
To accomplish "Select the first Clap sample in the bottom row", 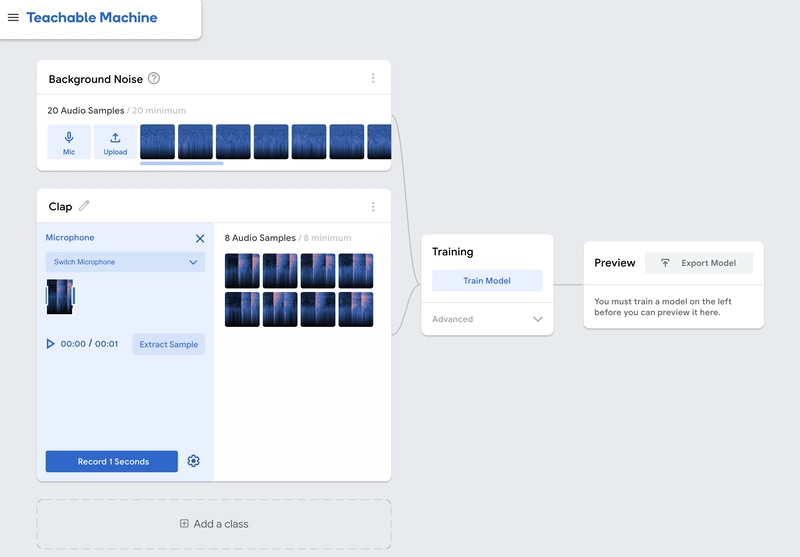I will point(242,309).
